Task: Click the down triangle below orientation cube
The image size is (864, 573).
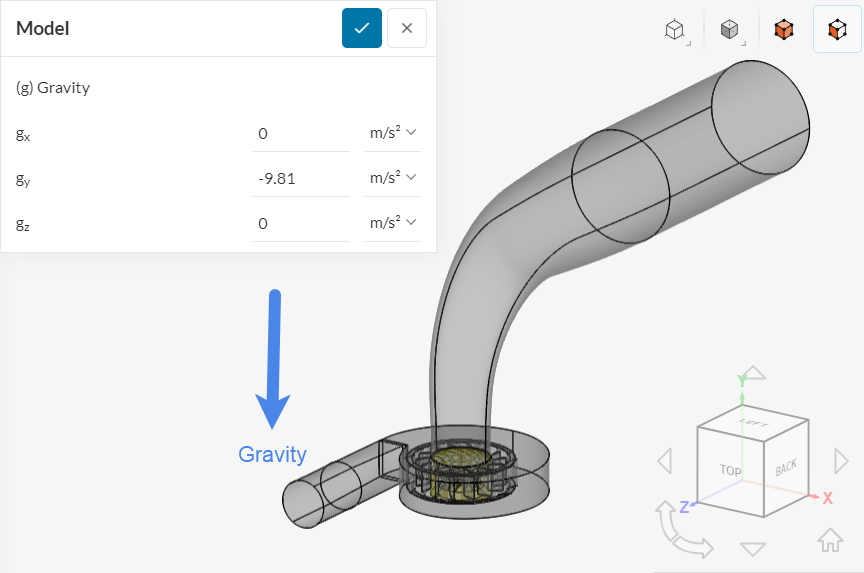Action: click(752, 548)
